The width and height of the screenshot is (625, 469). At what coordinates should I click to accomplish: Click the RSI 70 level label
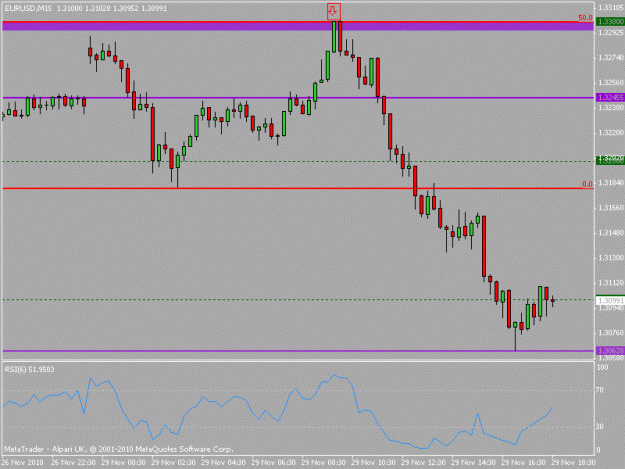[x=599, y=390]
